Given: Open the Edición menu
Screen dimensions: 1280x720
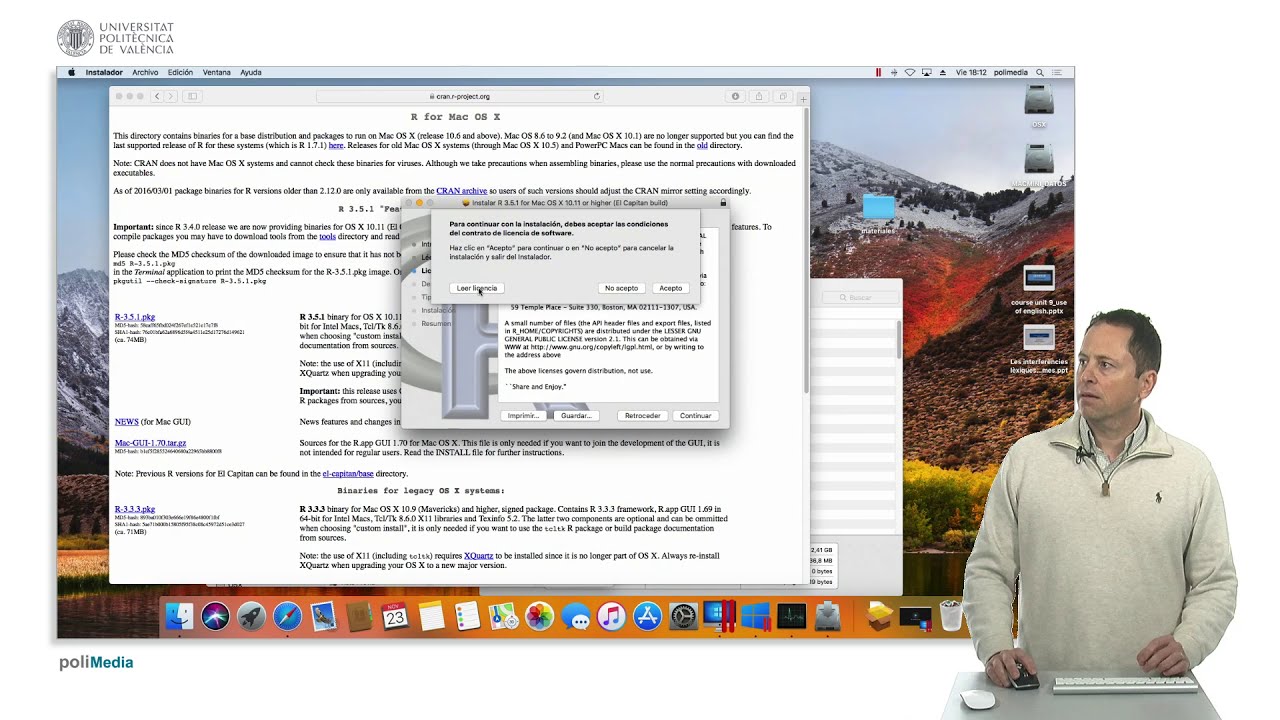Looking at the screenshot, I should pos(180,72).
